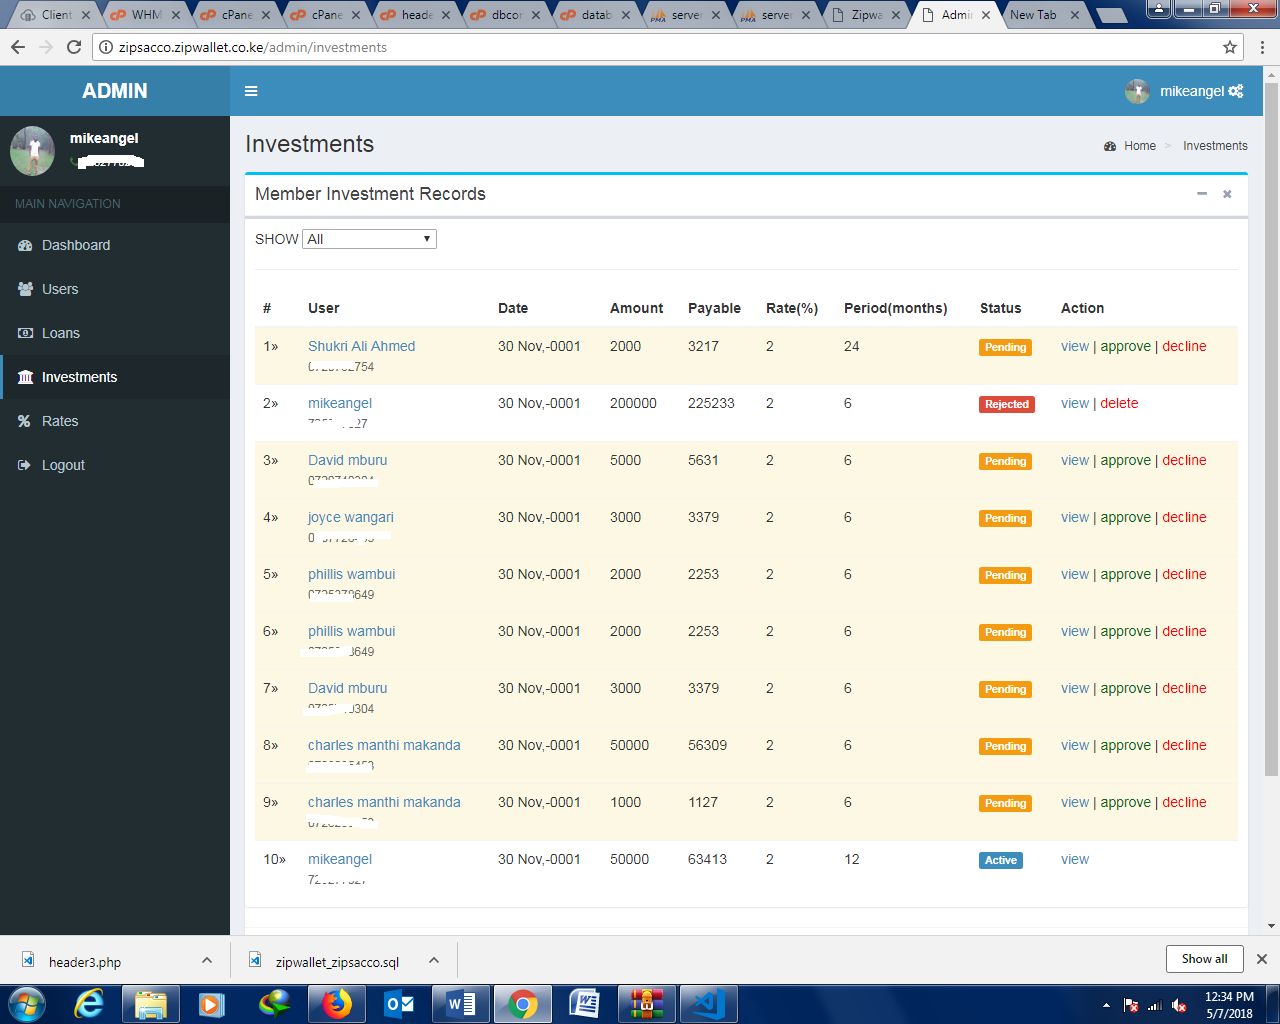This screenshot has width=1280, height=1024.
Task: Close the downloads bar
Action: [x=1262, y=959]
